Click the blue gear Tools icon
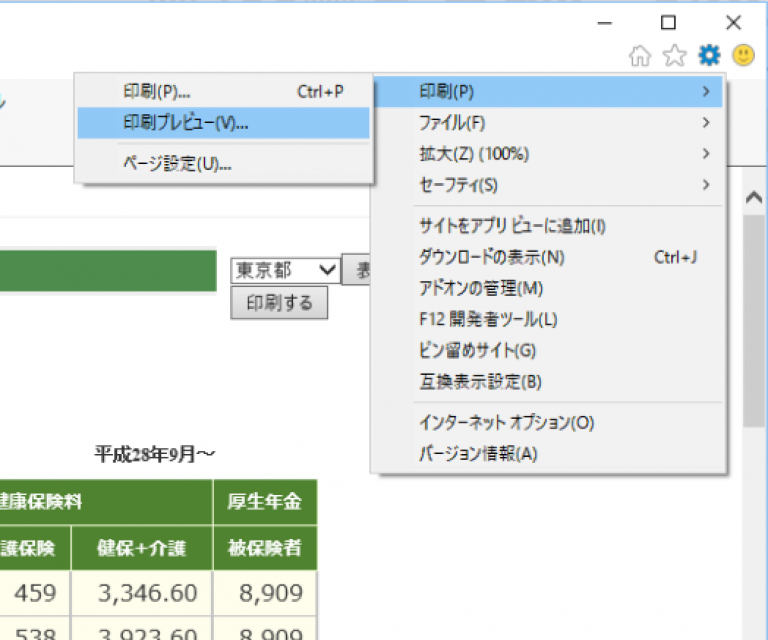 [x=709, y=55]
